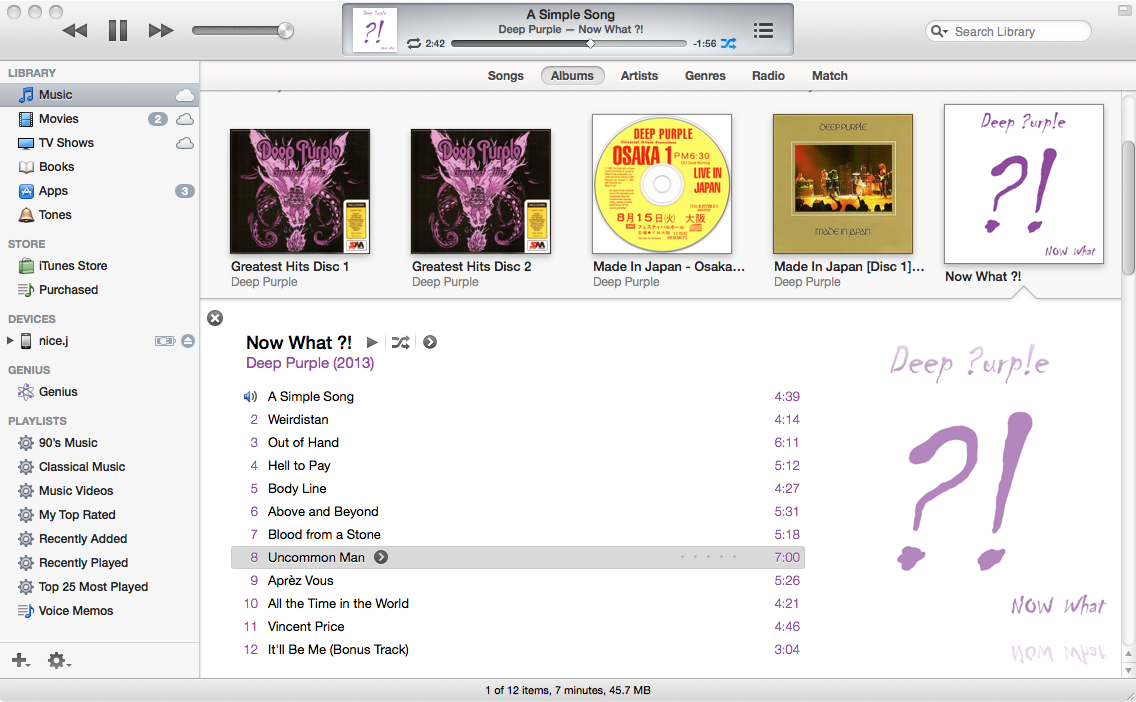Screen dimensions: 1136x702
Task: Click the cloud icon beside TV Shows
Action: (185, 143)
